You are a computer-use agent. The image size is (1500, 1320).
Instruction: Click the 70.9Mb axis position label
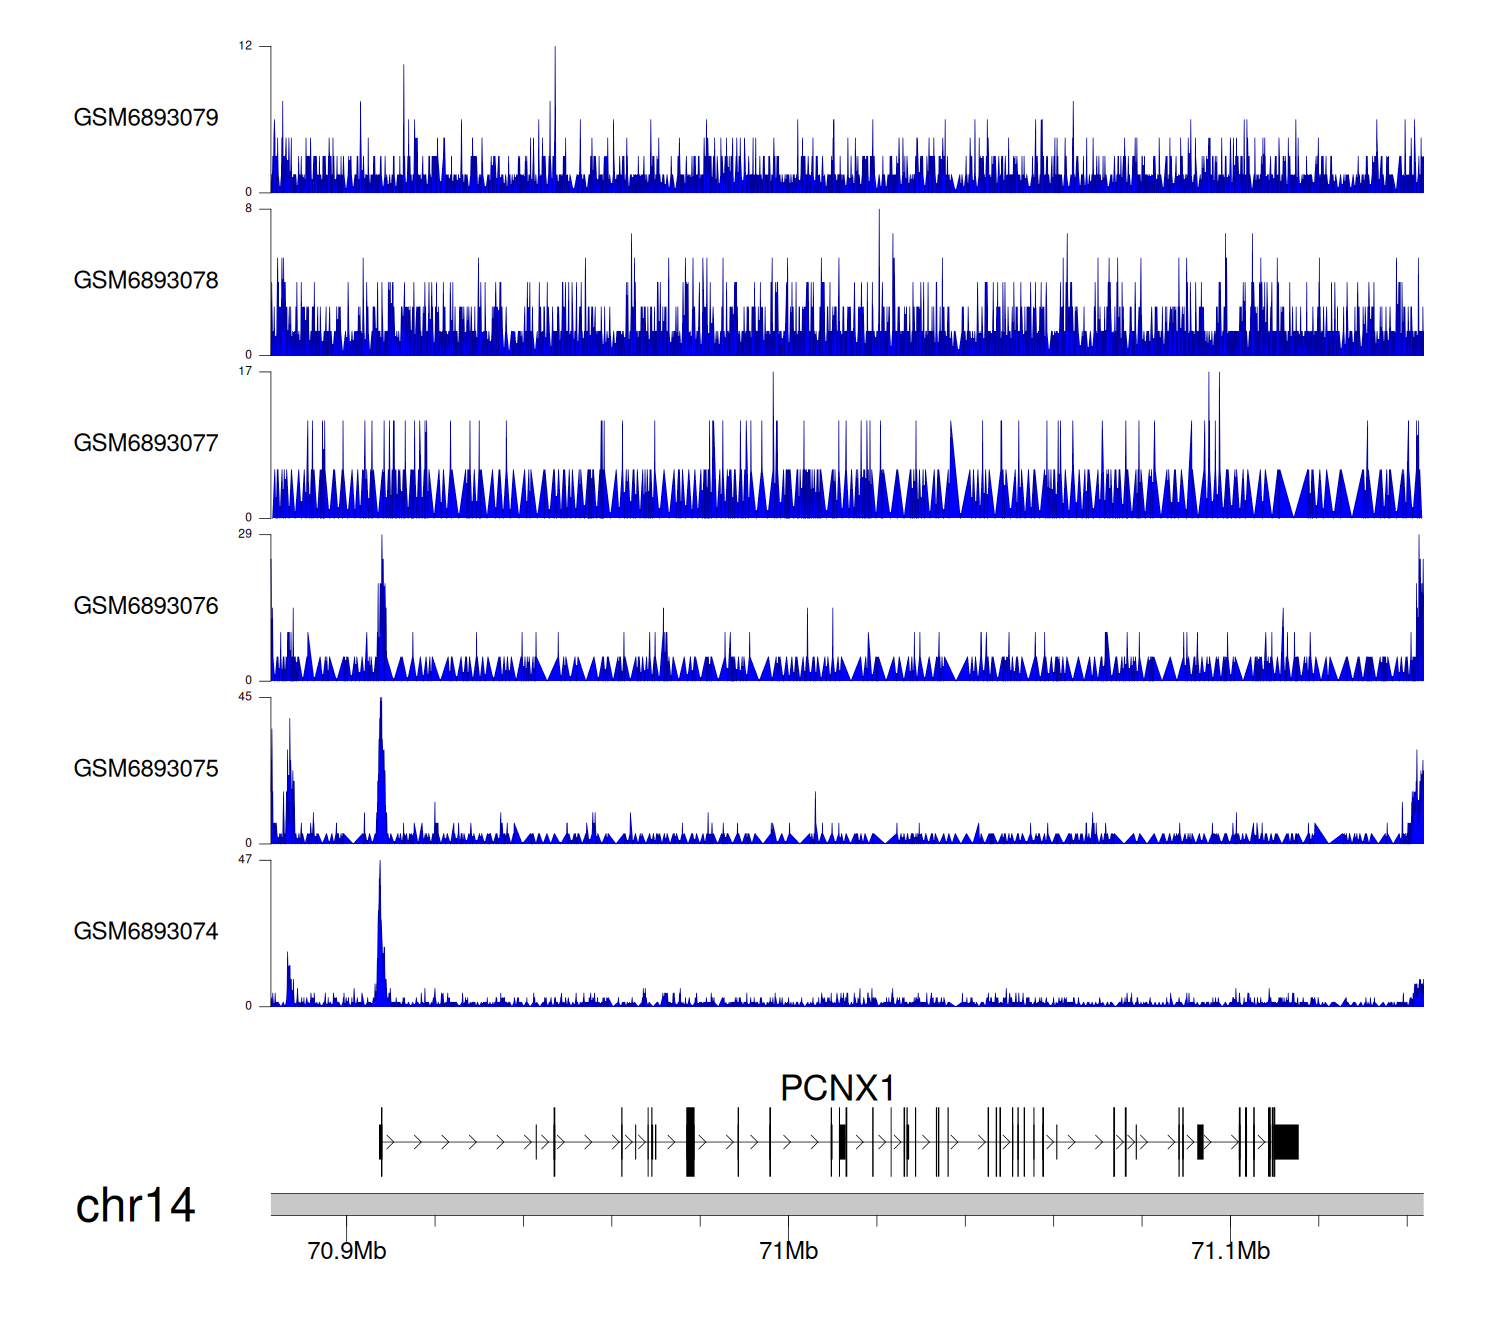[347, 1251]
